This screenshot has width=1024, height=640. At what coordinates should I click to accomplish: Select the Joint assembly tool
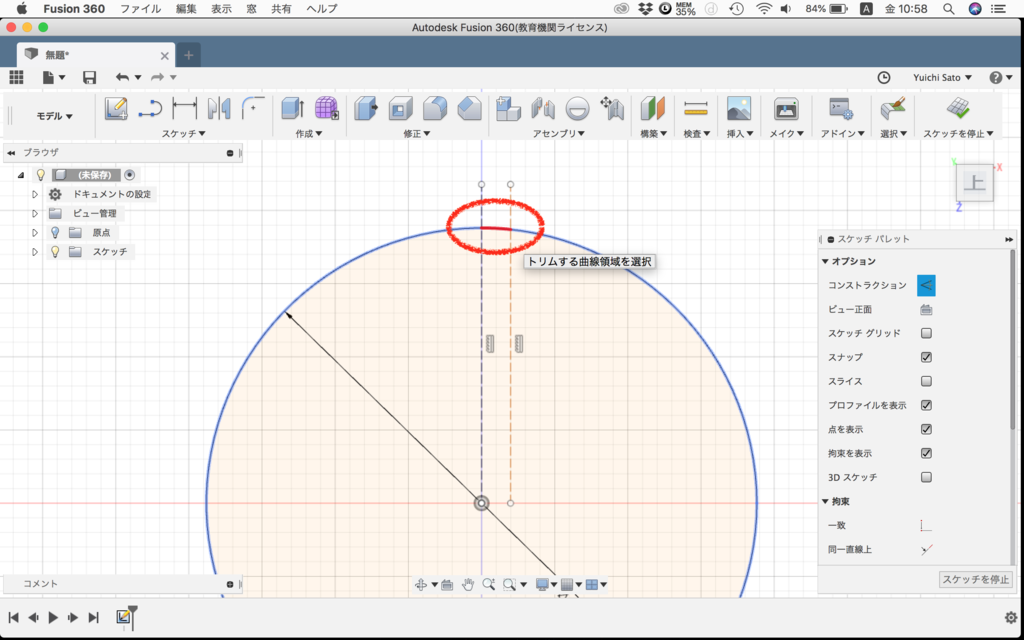pyautogui.click(x=543, y=108)
